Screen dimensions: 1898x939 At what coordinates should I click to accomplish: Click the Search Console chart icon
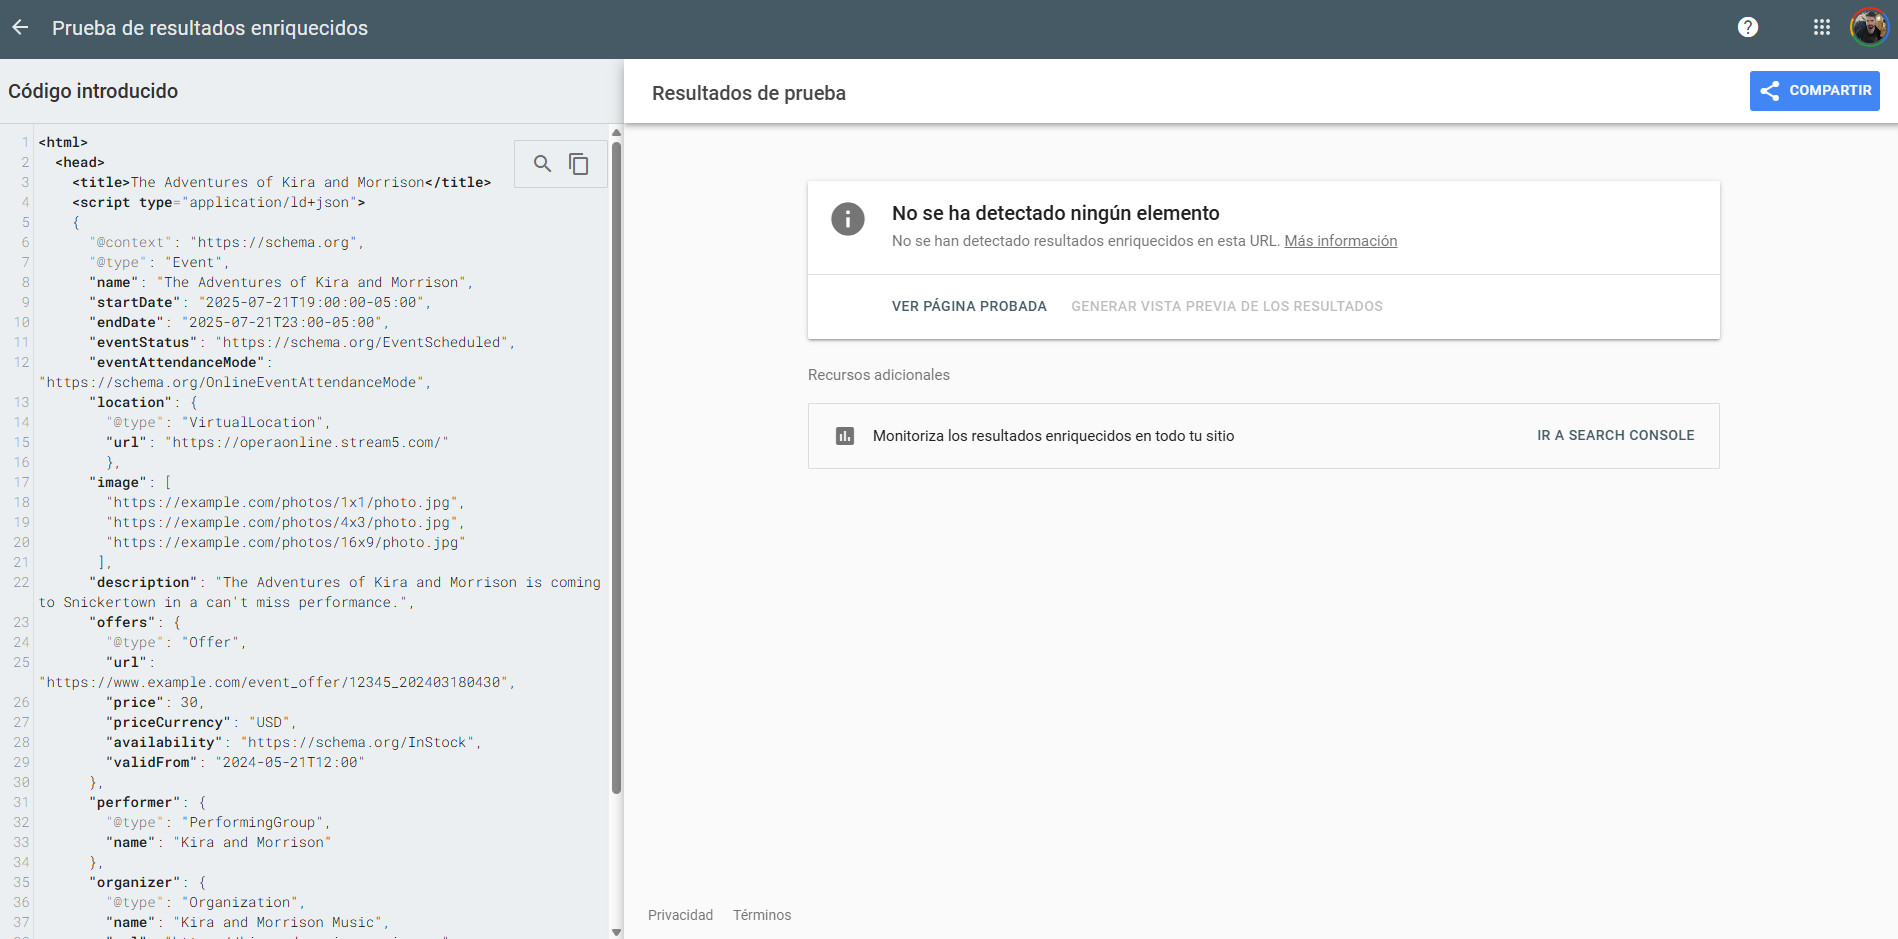[x=845, y=436]
